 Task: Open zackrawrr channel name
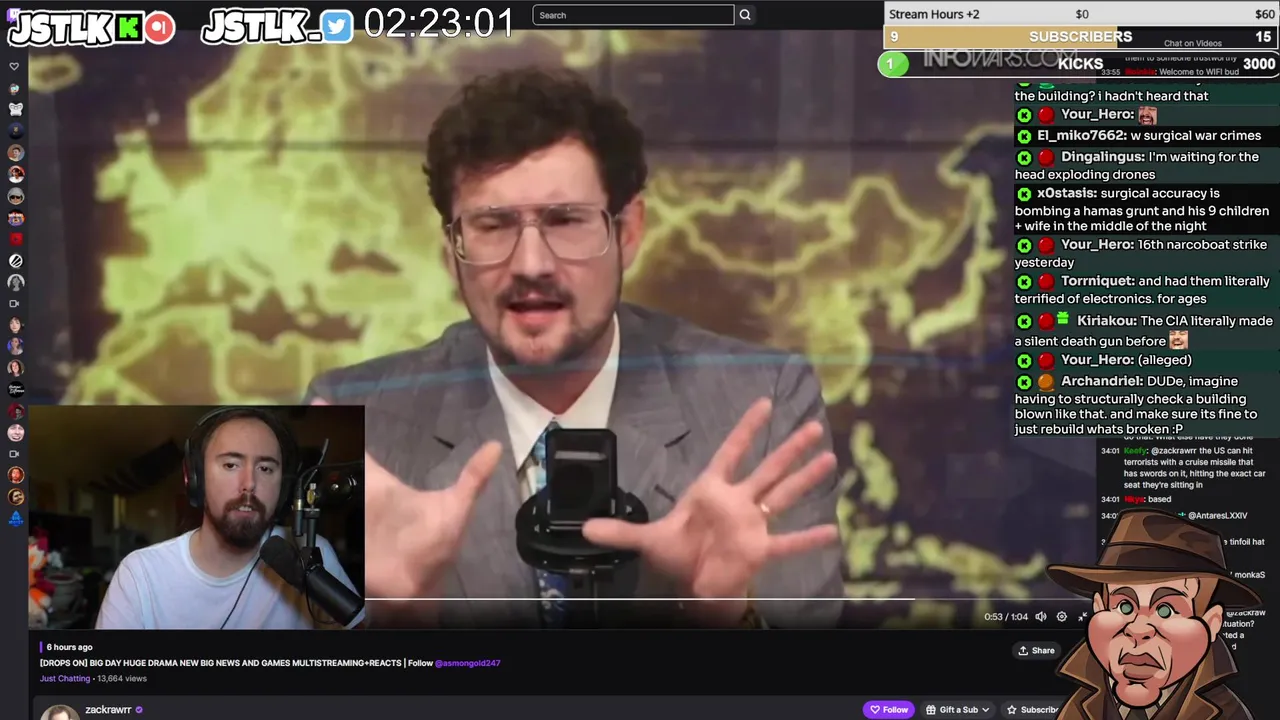click(108, 710)
